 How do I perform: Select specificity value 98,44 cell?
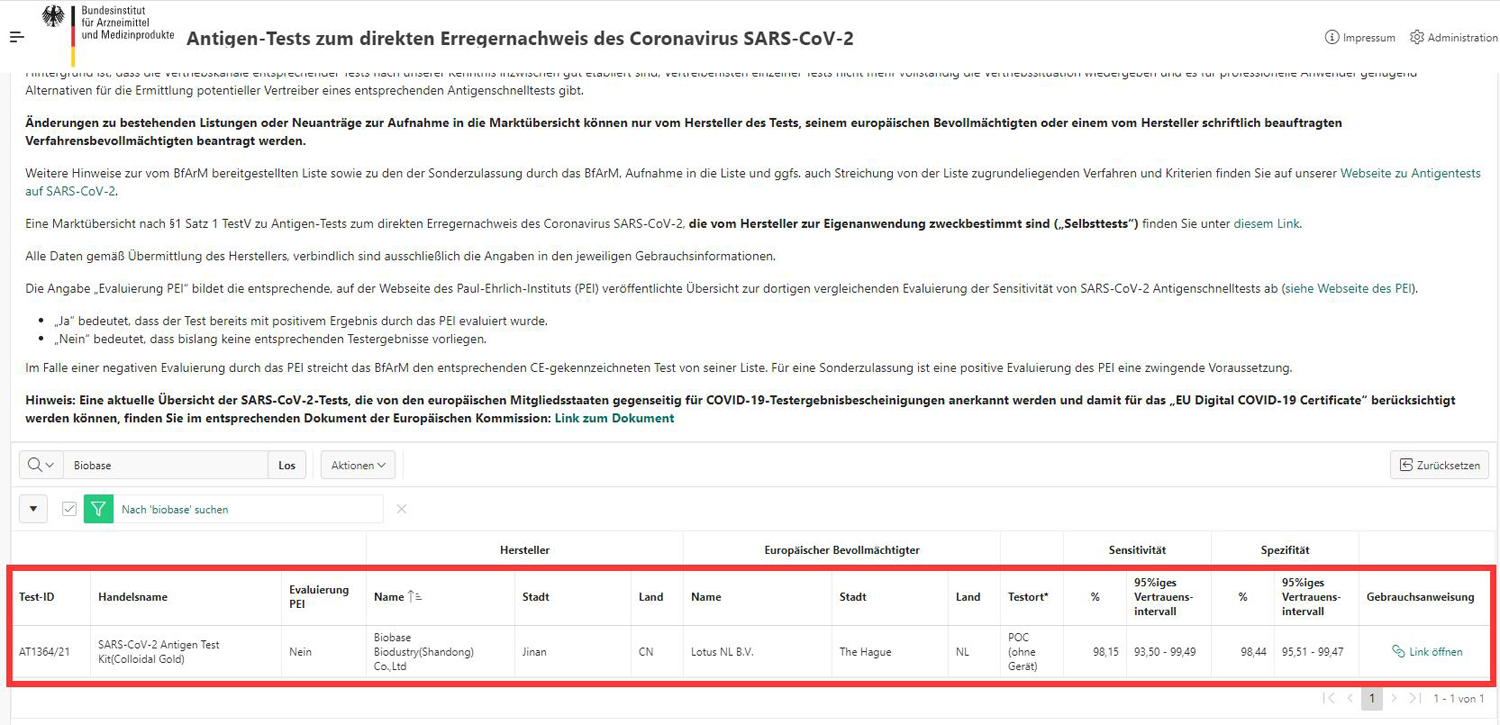click(1242, 652)
